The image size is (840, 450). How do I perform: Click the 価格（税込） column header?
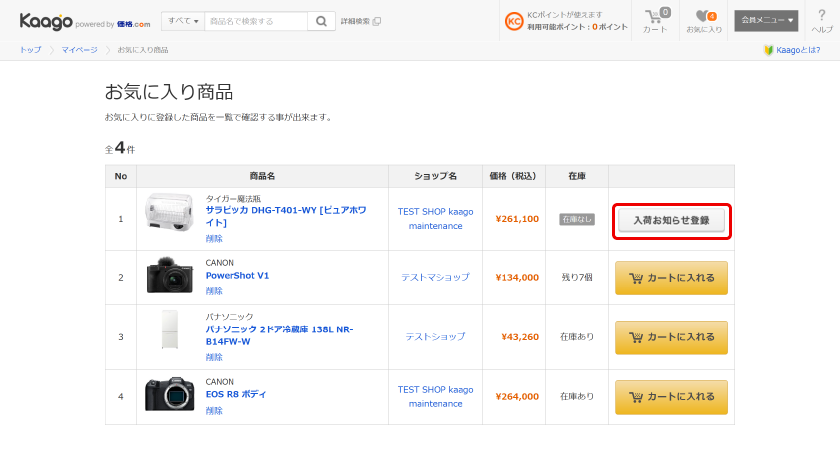(513, 176)
